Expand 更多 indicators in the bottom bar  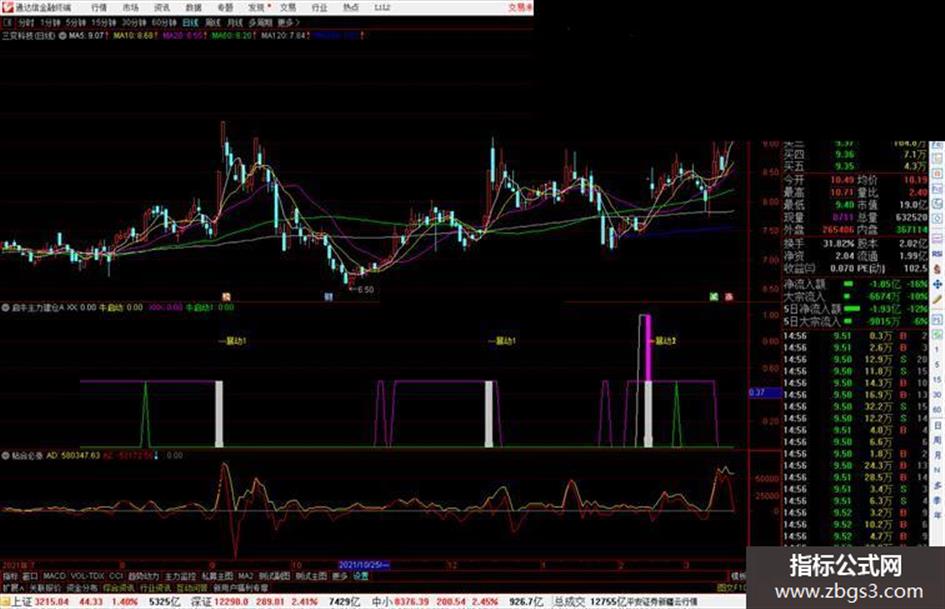click(x=339, y=576)
